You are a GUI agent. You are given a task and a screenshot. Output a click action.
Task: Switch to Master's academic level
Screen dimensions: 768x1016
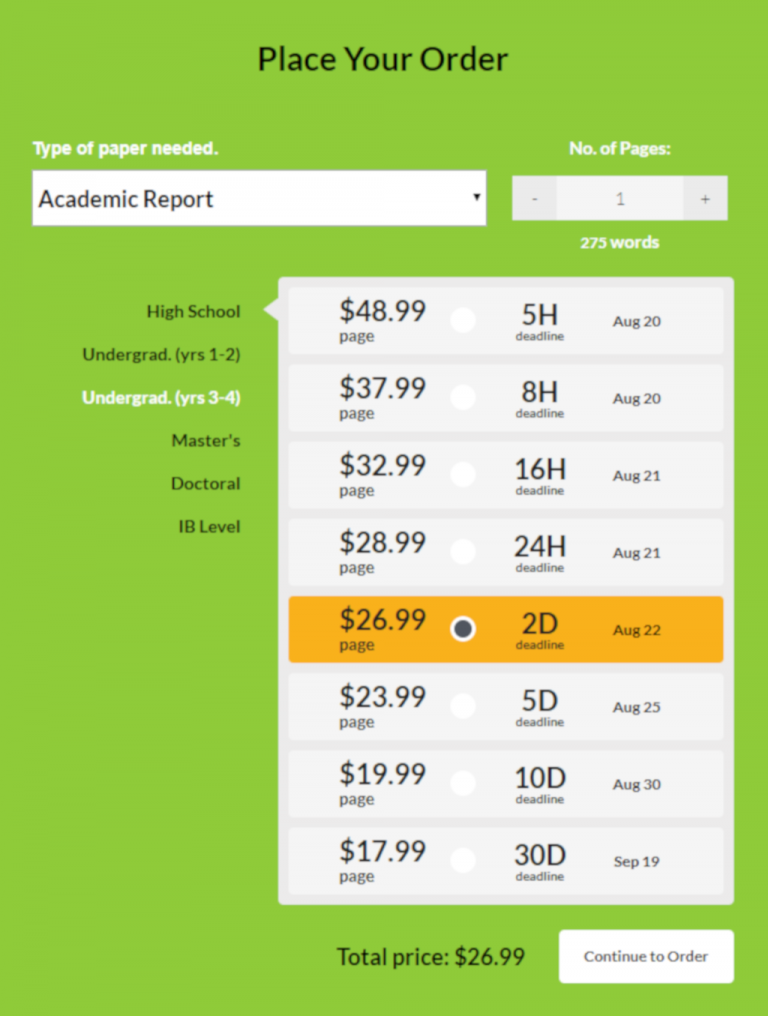pos(206,441)
